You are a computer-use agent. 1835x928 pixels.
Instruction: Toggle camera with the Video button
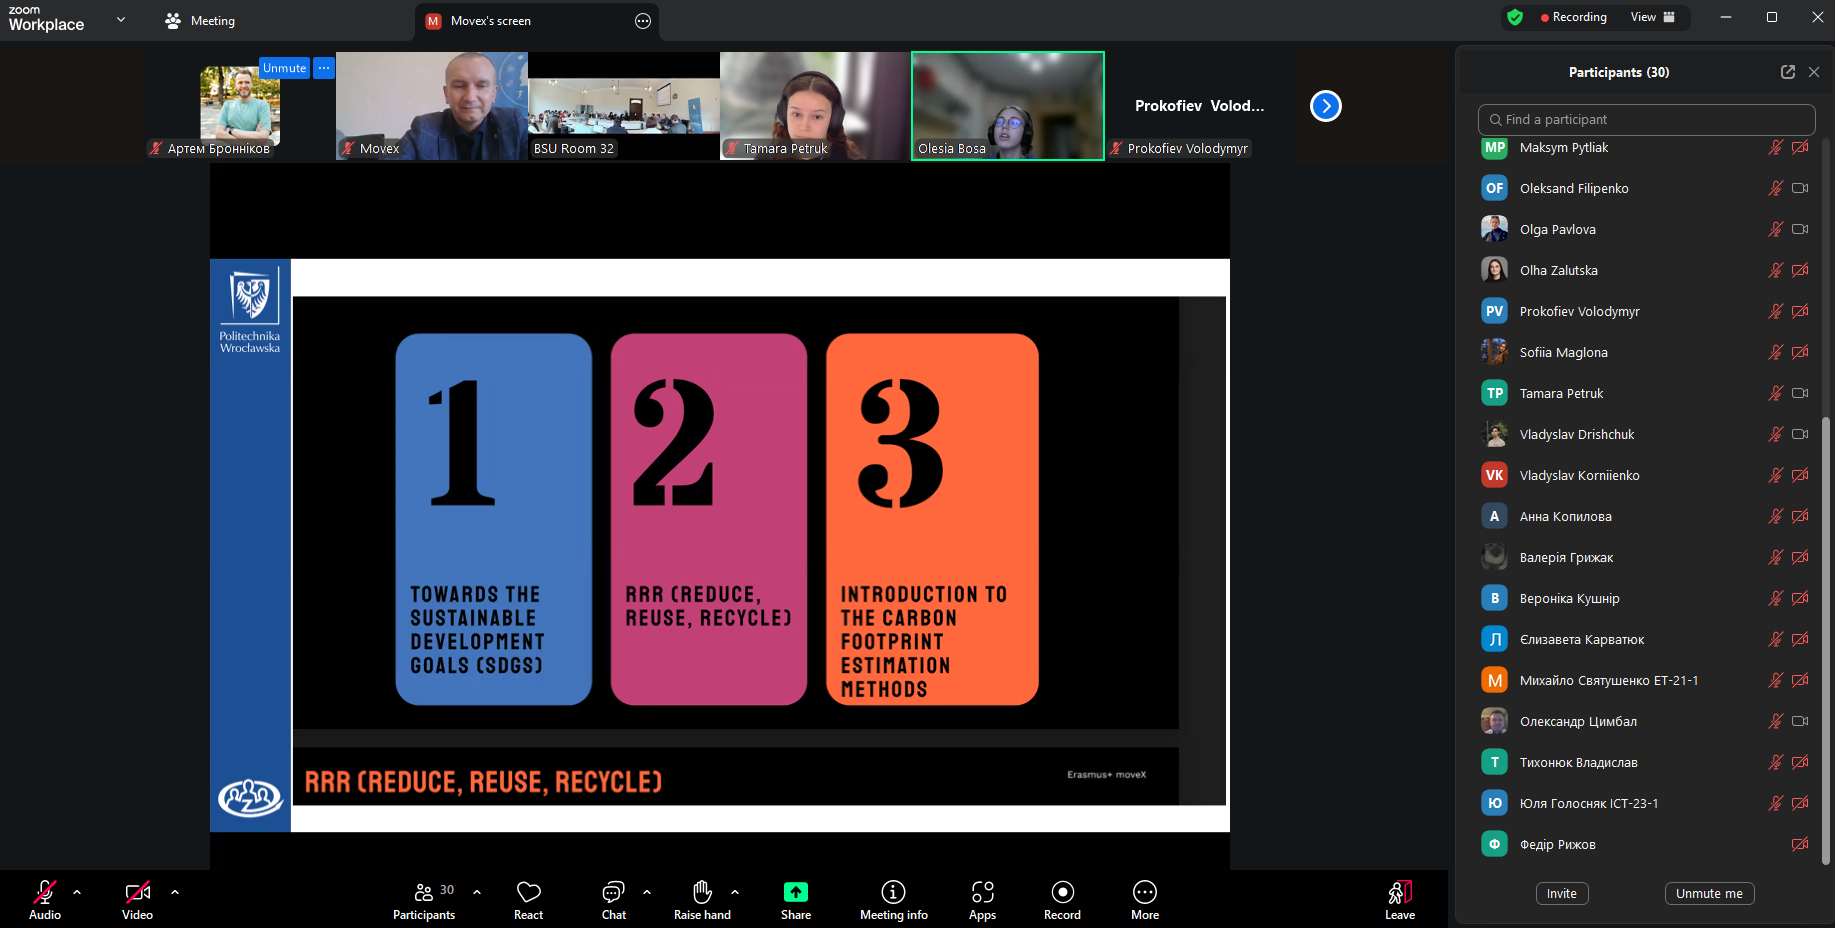point(137,898)
